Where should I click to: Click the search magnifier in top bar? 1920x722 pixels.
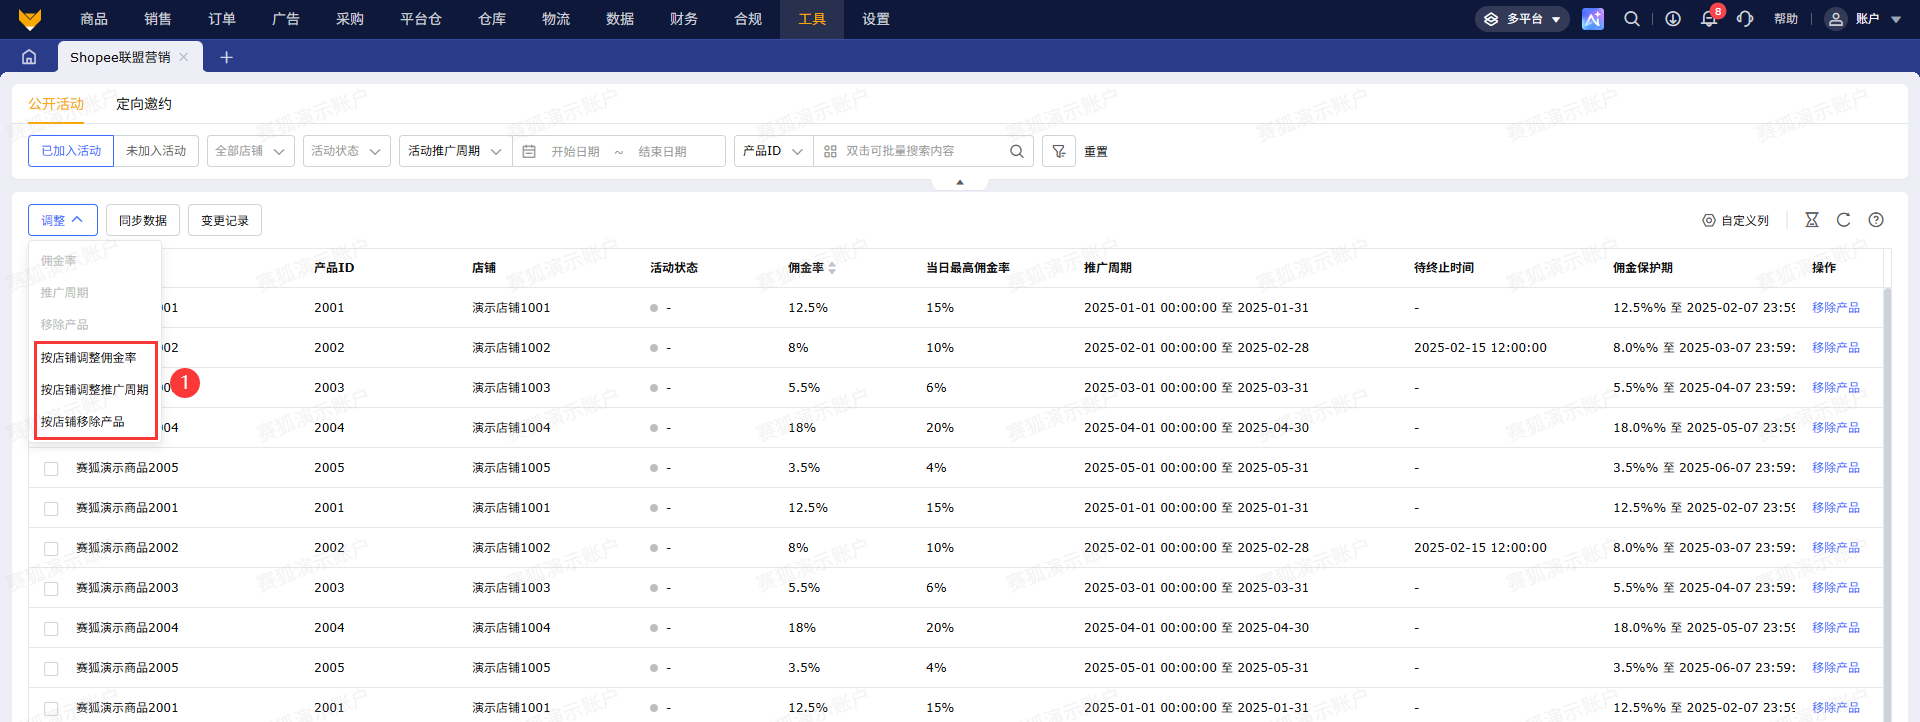pyautogui.click(x=1632, y=19)
